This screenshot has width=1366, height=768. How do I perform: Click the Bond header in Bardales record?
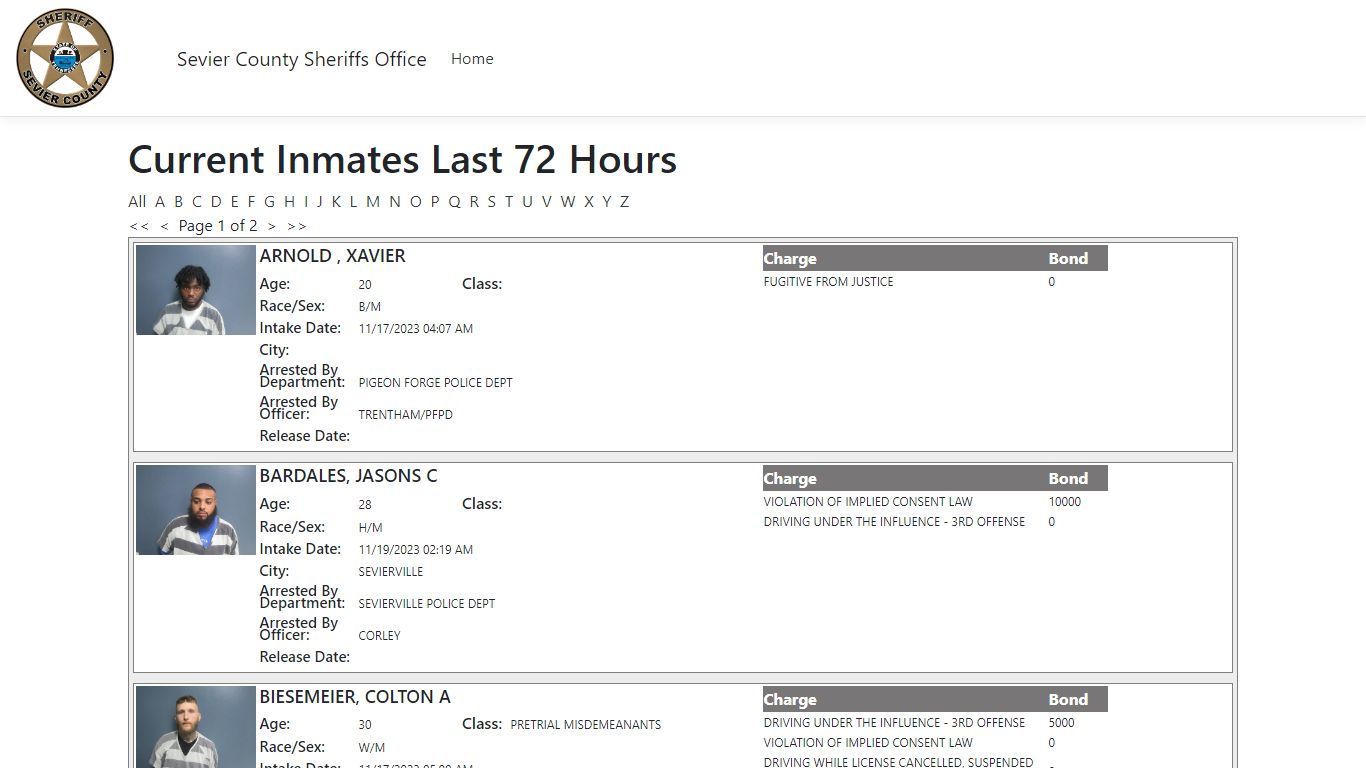[x=1068, y=478]
